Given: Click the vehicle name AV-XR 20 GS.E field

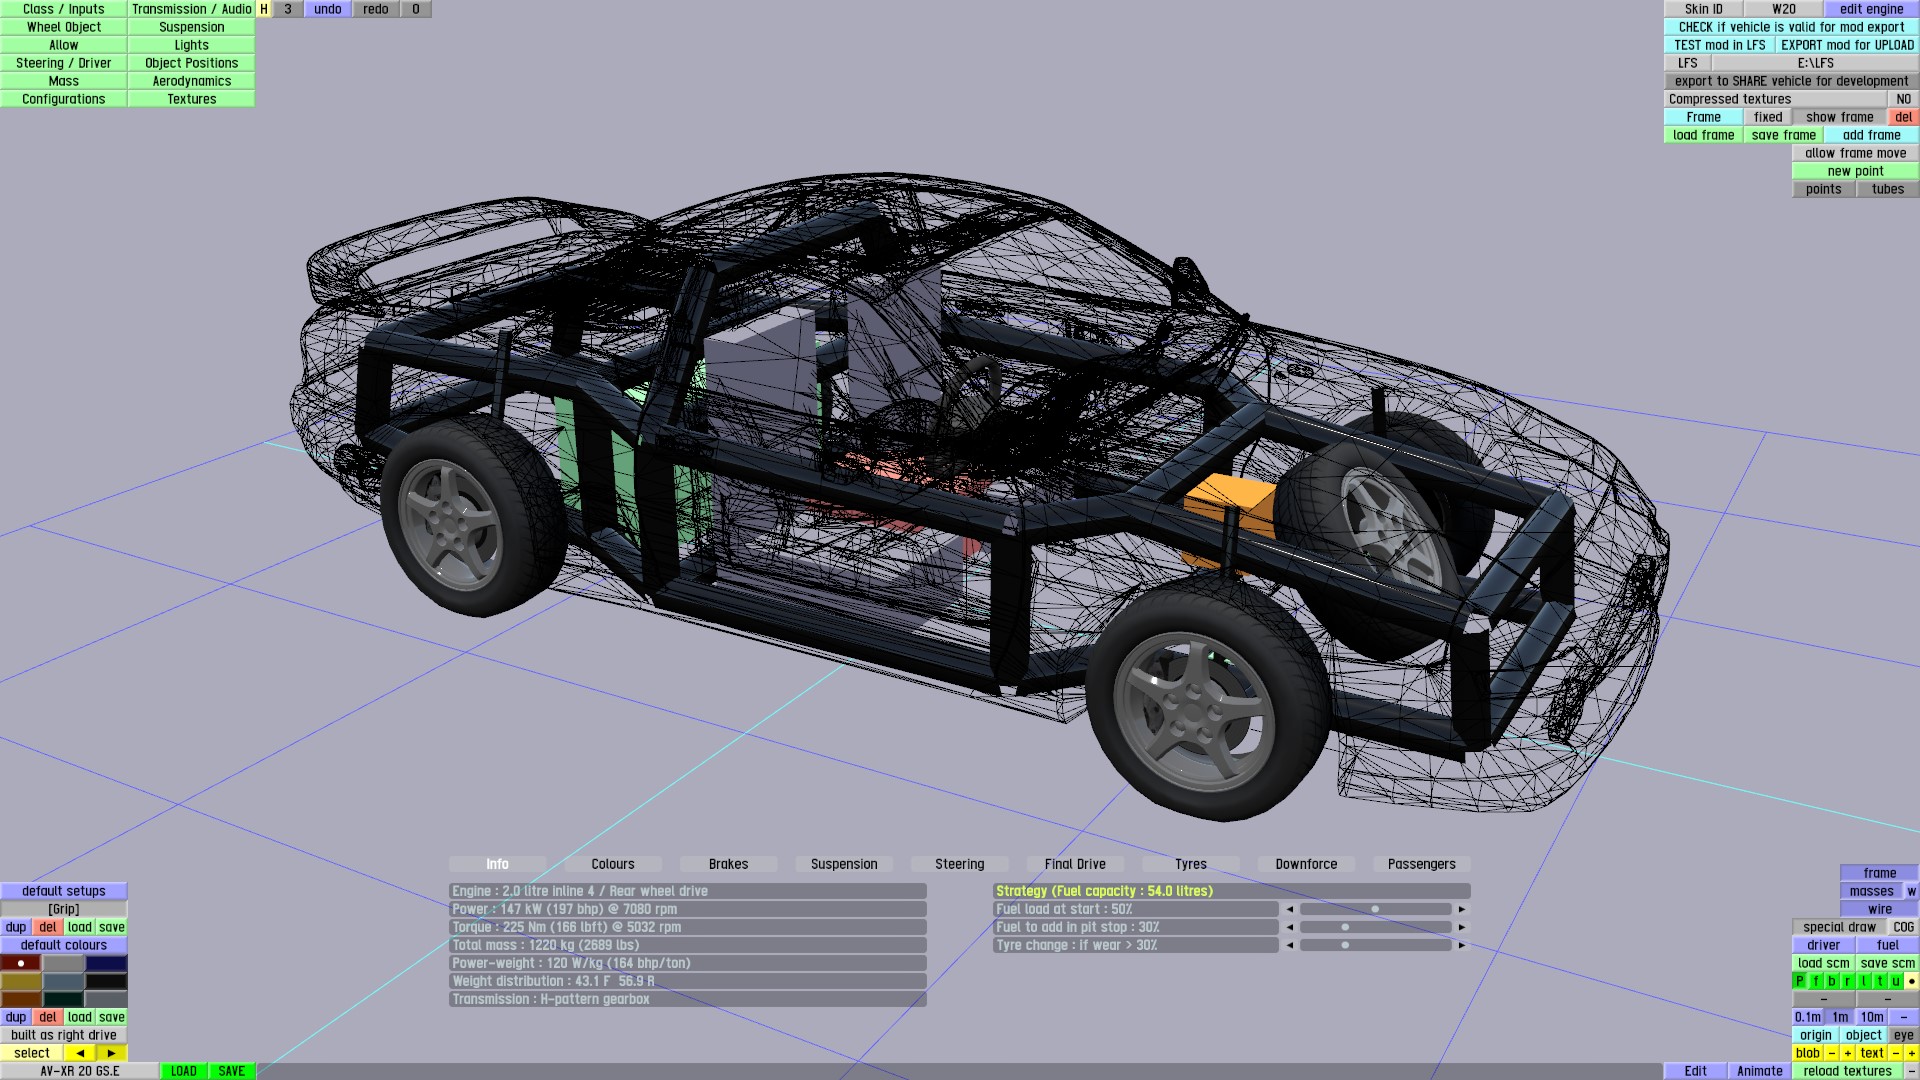Looking at the screenshot, I should (x=79, y=1071).
